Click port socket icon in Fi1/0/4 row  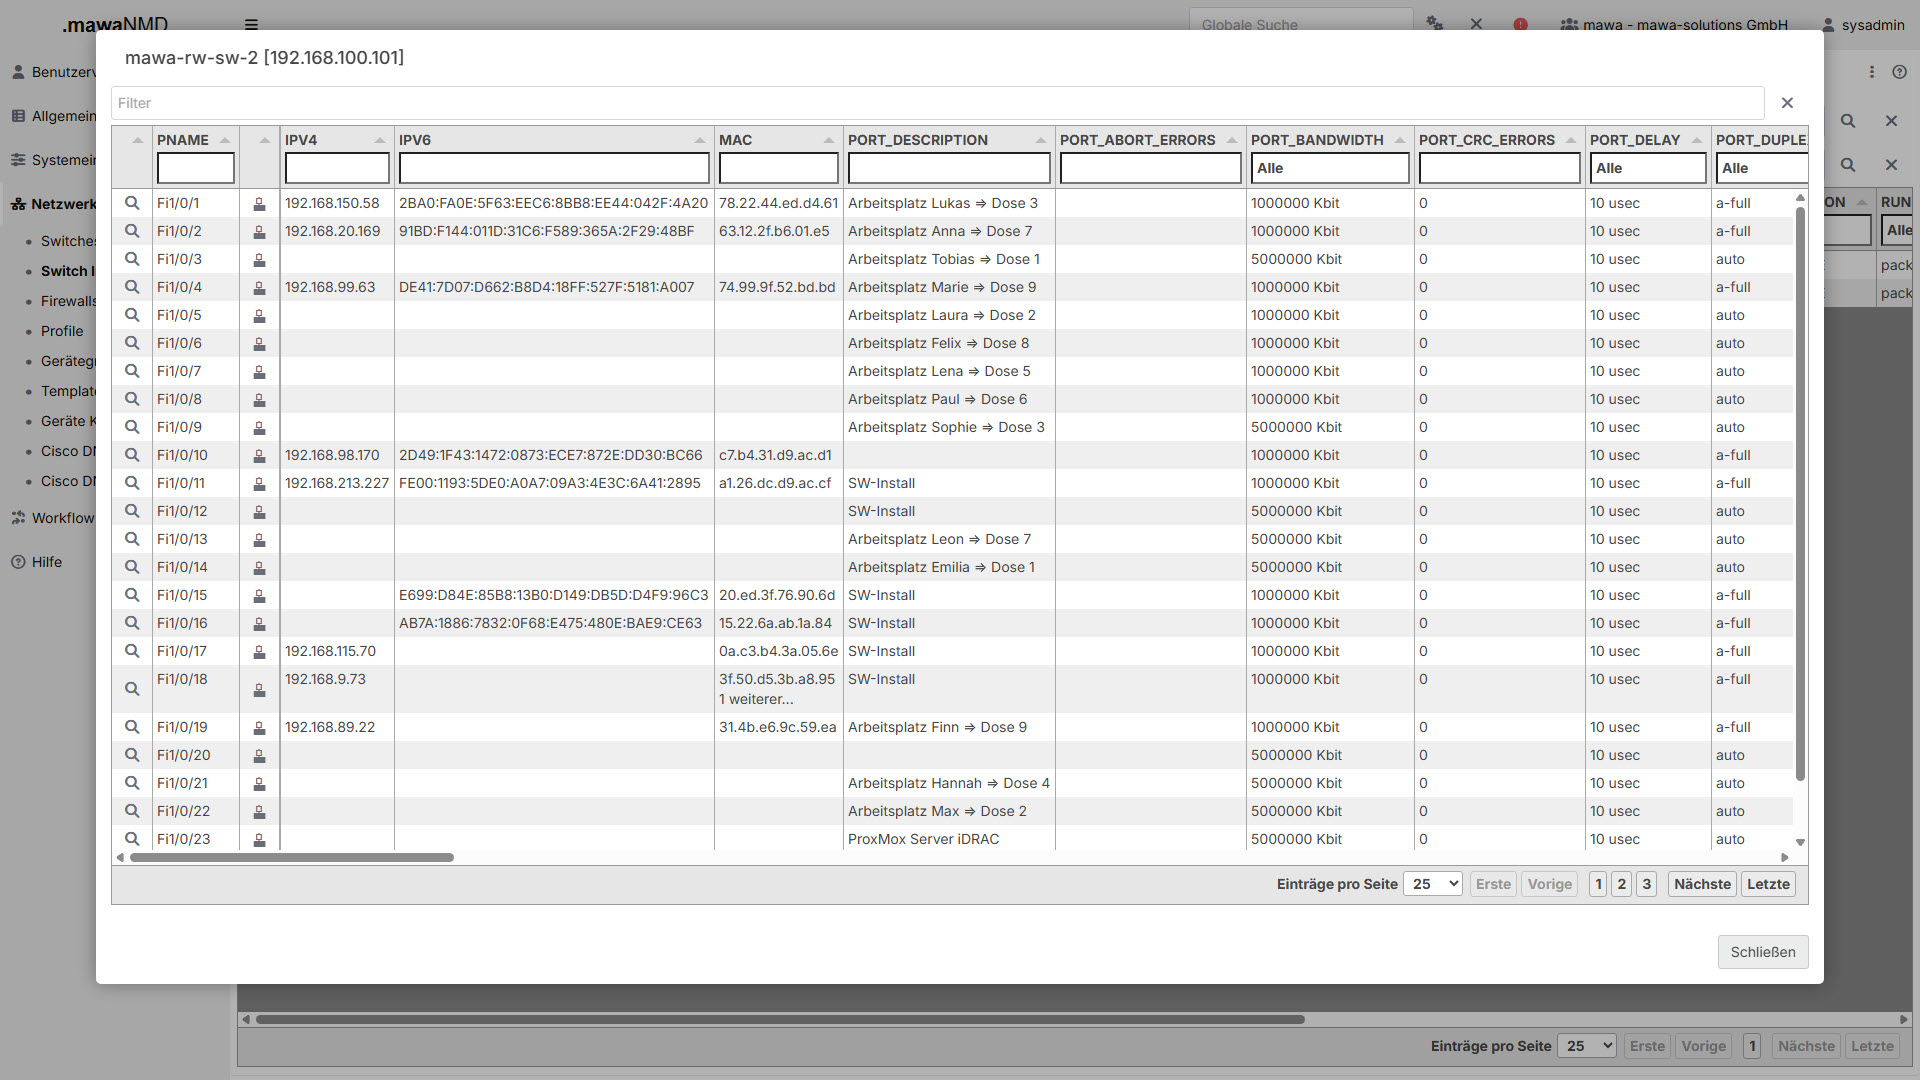(x=259, y=288)
